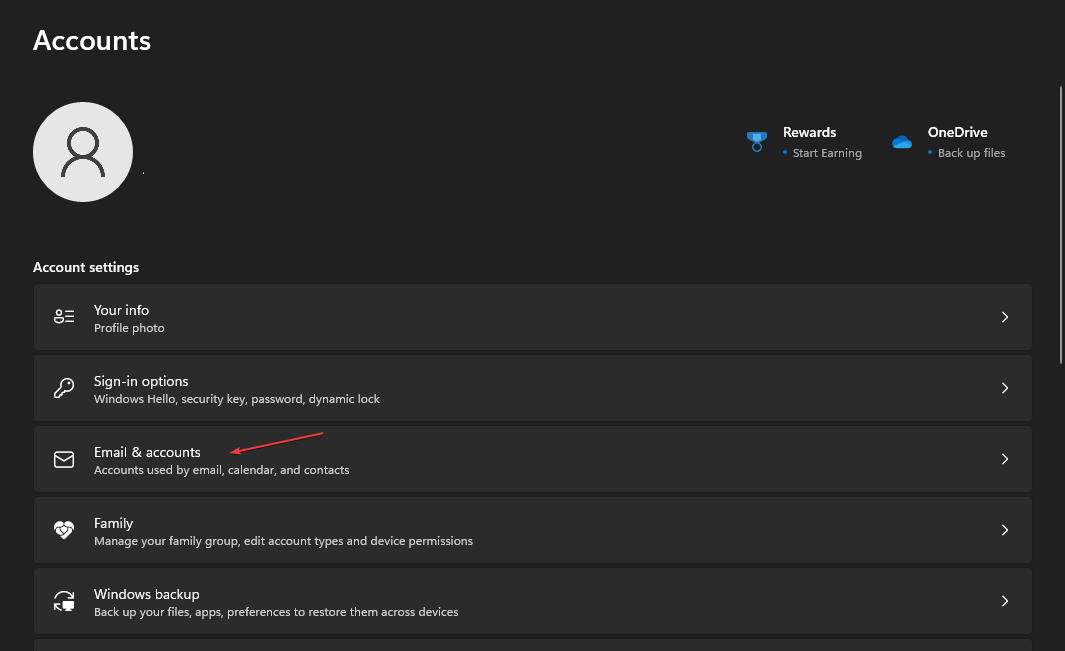Click the vertical scrollbar on right edge
The image size is (1065, 651).
1060,225
